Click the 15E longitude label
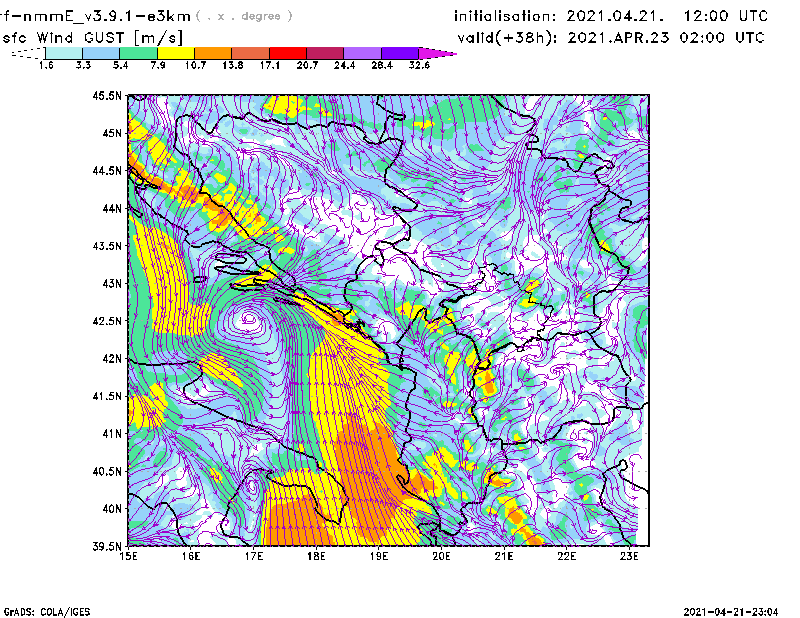Viewport: 800px width, 618px height. point(128,556)
